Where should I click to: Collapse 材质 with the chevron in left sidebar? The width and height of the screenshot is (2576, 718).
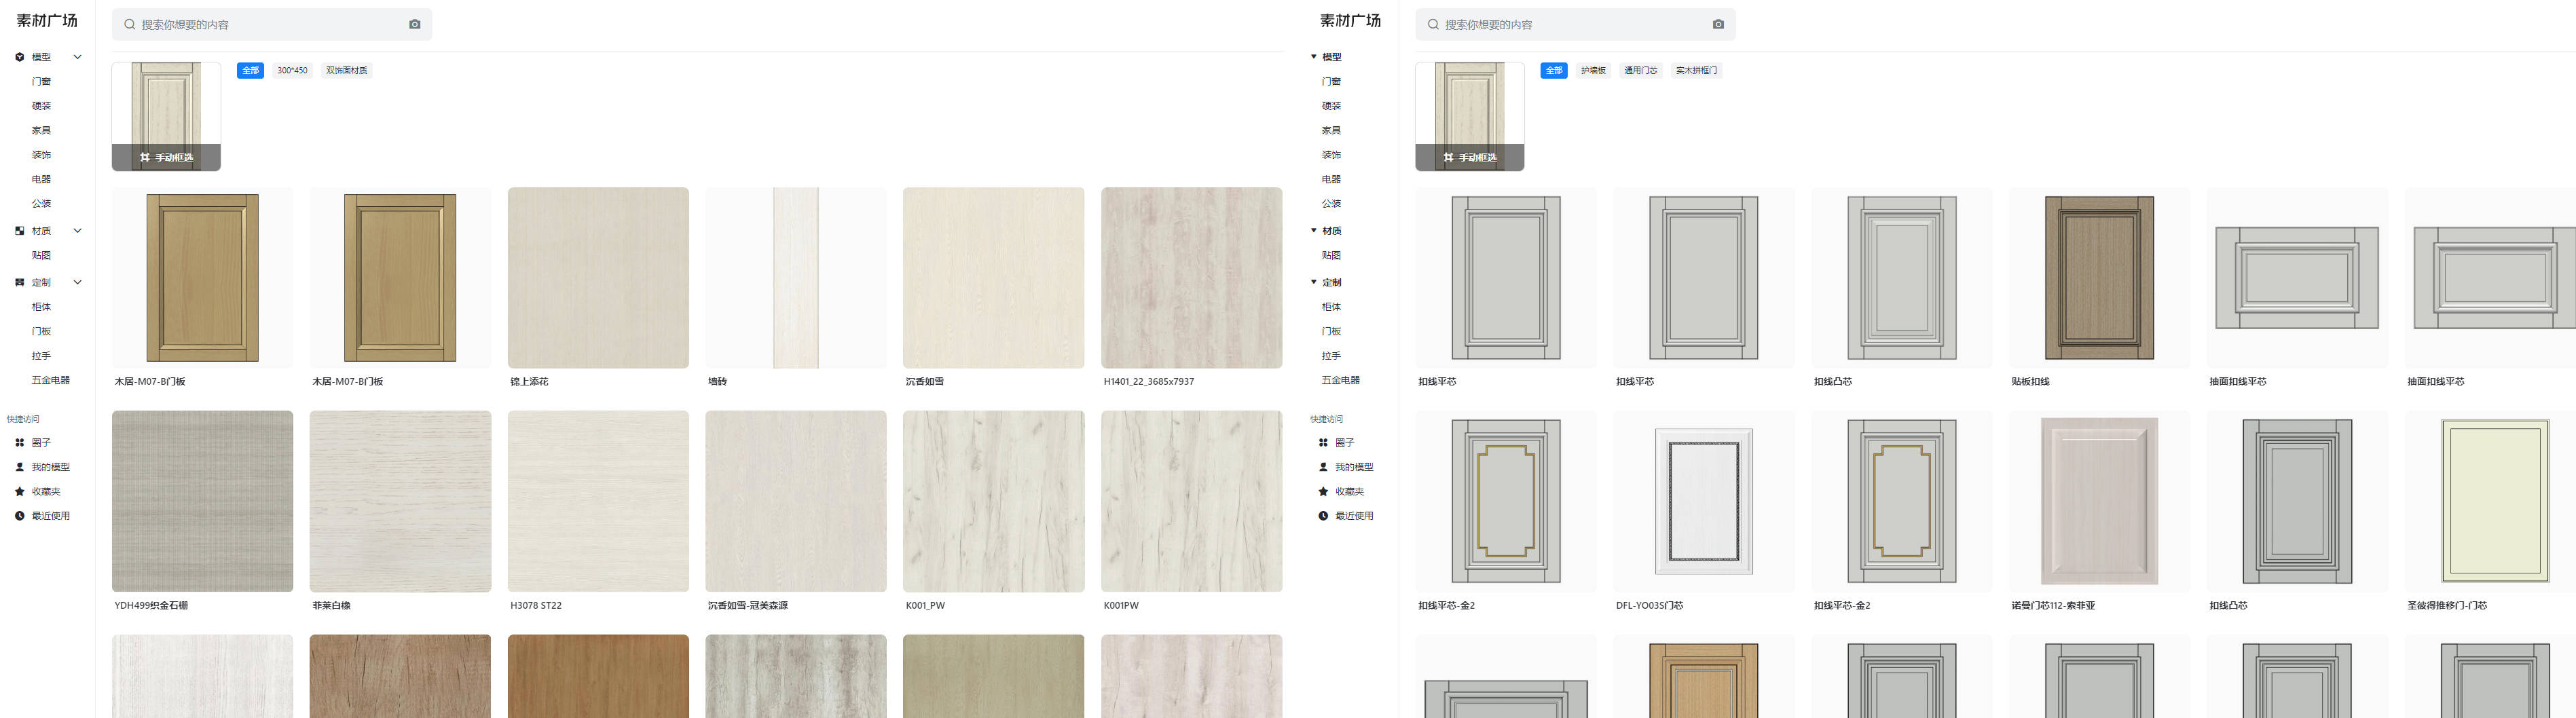(77, 231)
